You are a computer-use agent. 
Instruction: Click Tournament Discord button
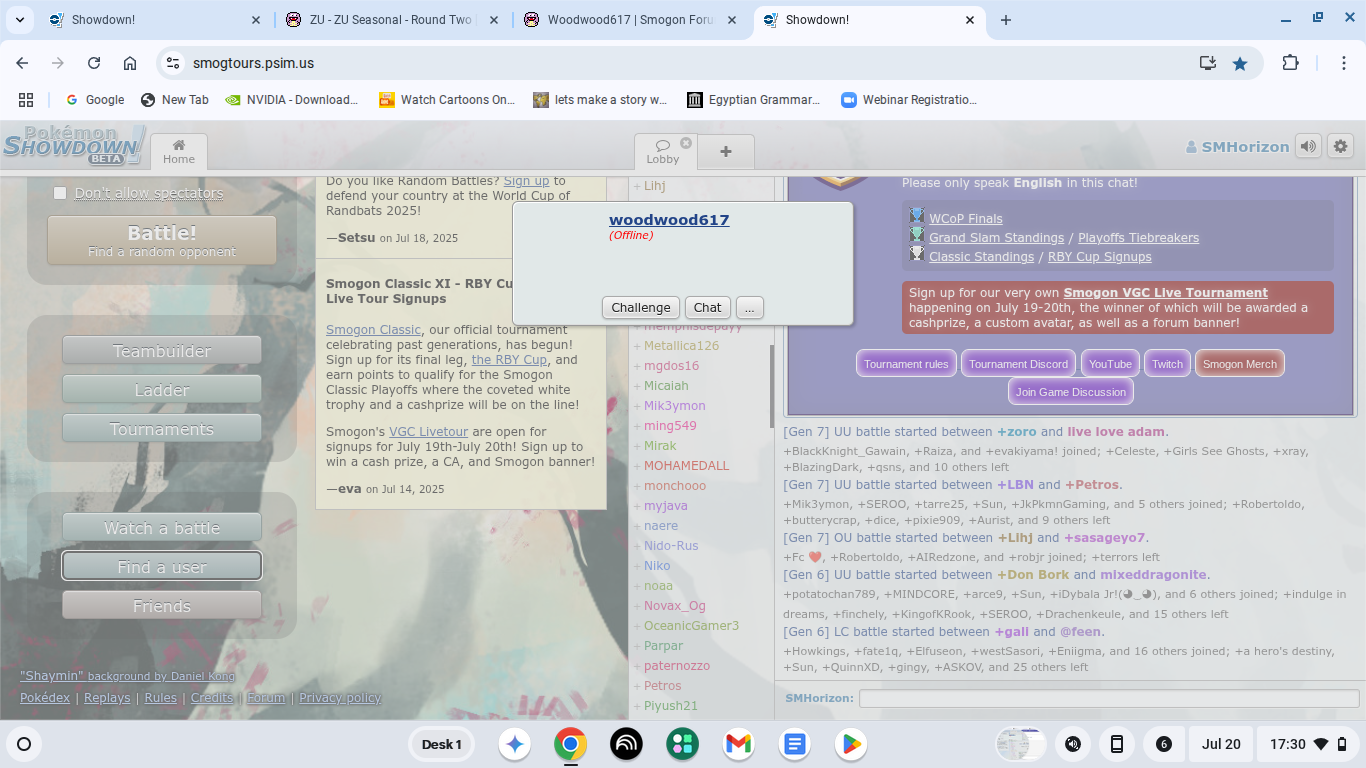pos(1018,364)
